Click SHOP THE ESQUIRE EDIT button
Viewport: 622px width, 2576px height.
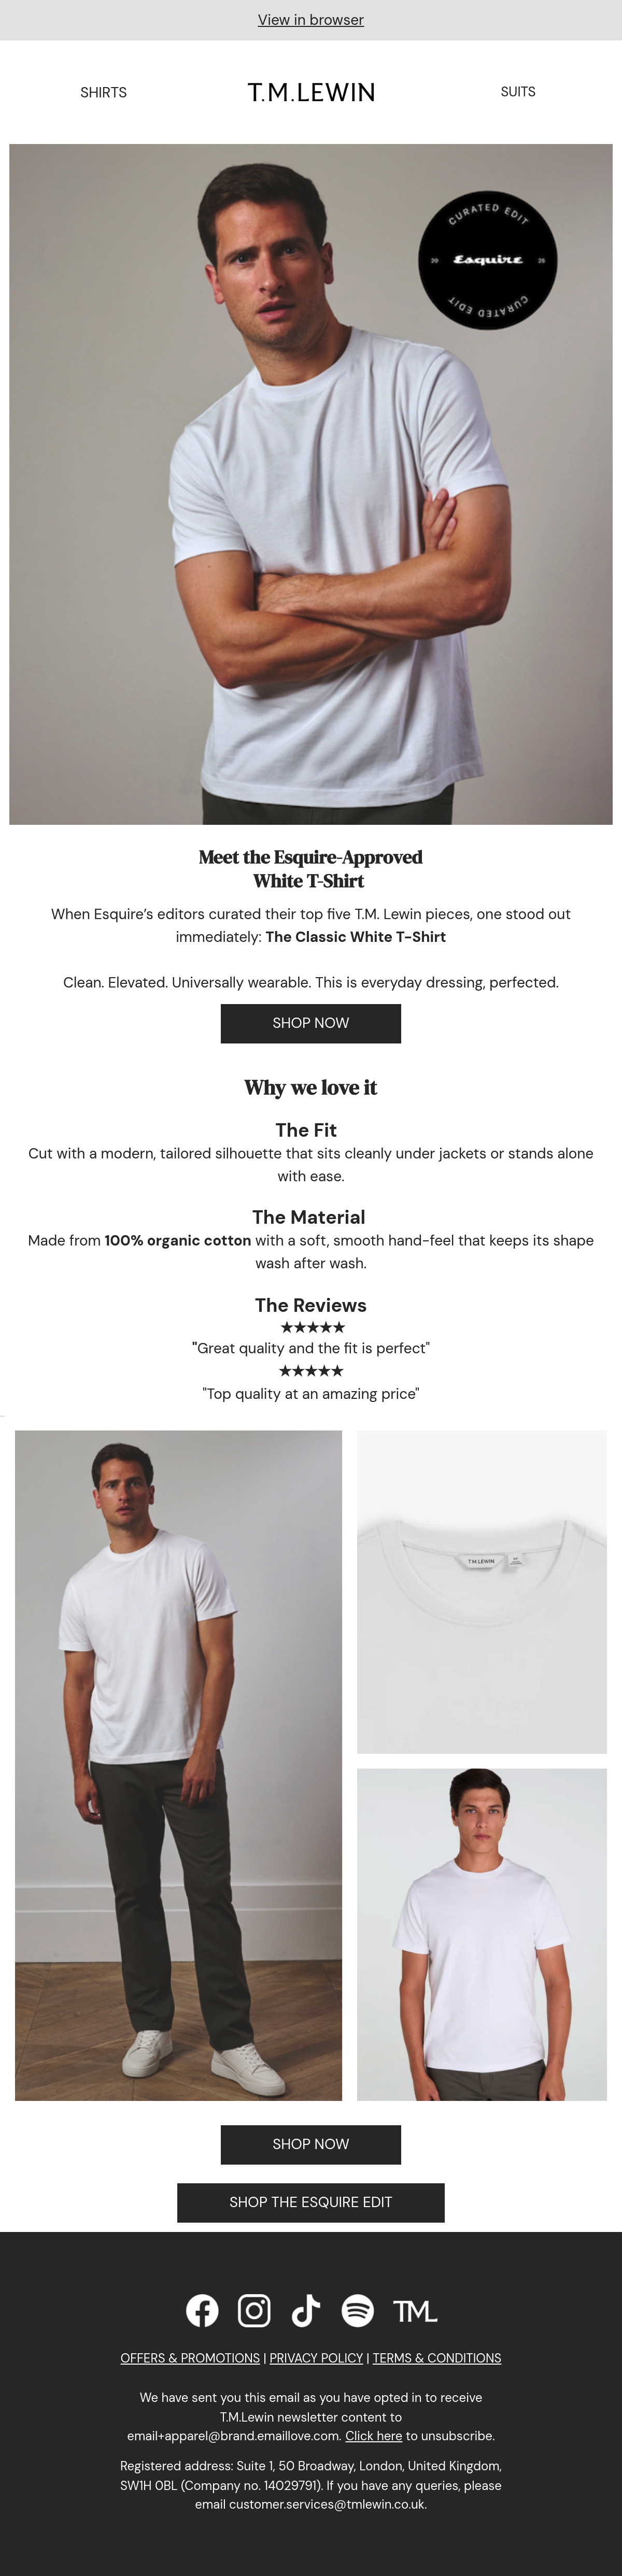[311, 2202]
